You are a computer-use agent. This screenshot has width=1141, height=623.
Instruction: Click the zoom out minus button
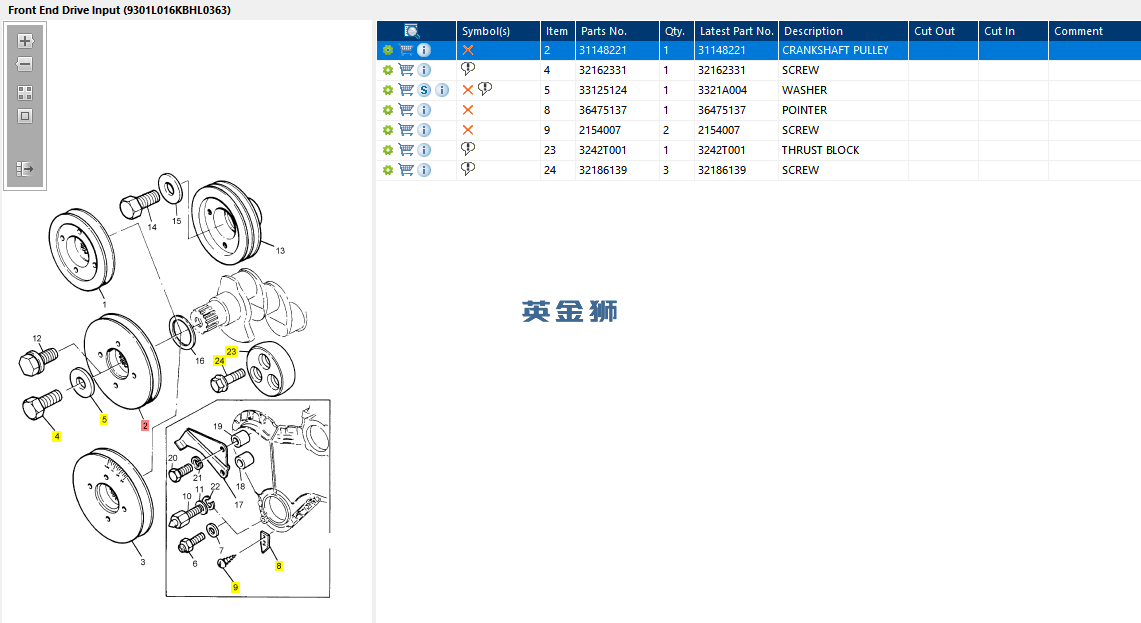tap(25, 64)
